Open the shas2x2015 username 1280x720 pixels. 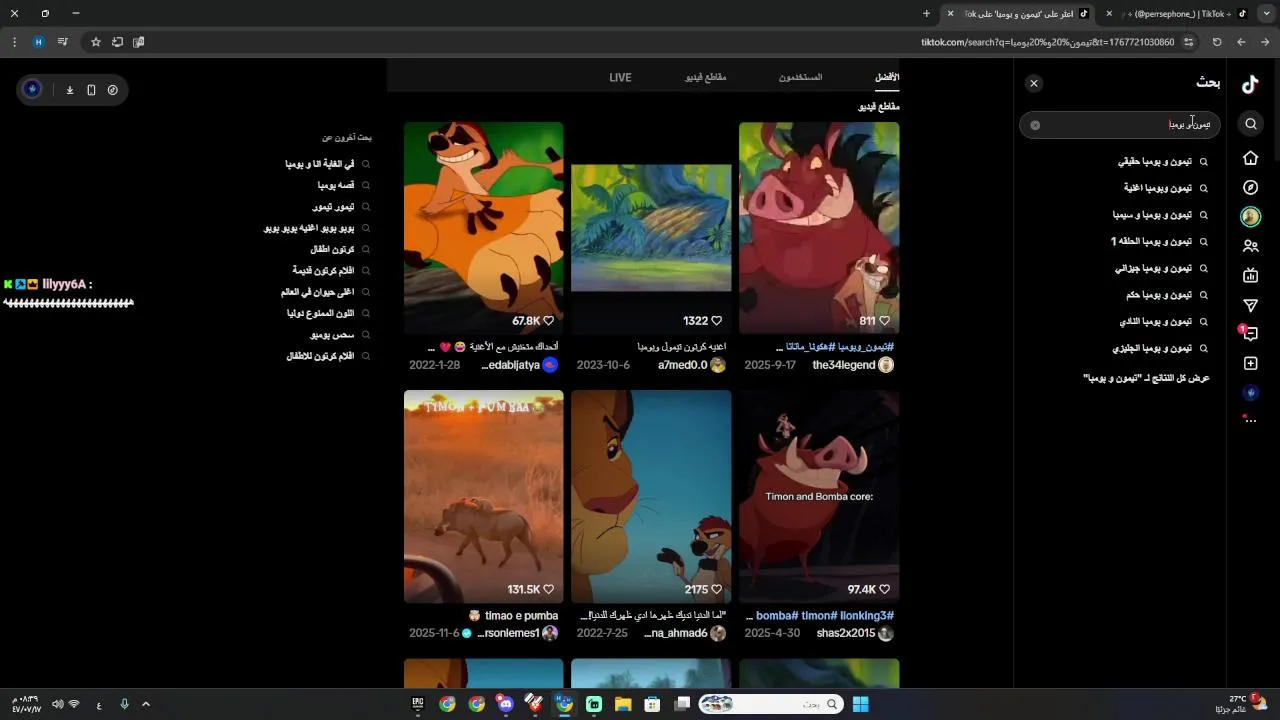tap(845, 633)
